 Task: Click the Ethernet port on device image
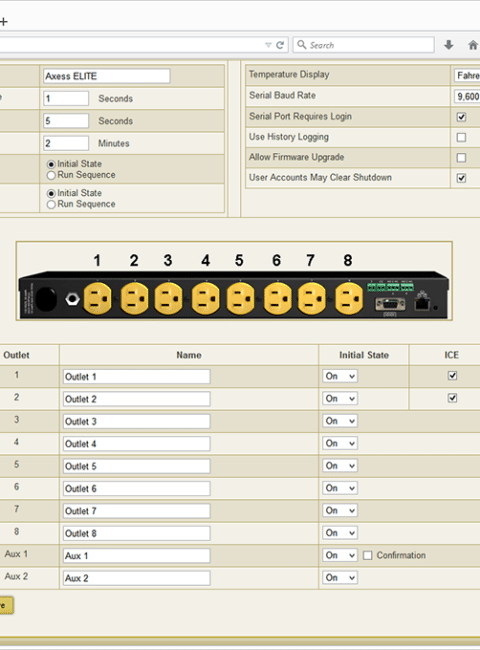[x=422, y=302]
